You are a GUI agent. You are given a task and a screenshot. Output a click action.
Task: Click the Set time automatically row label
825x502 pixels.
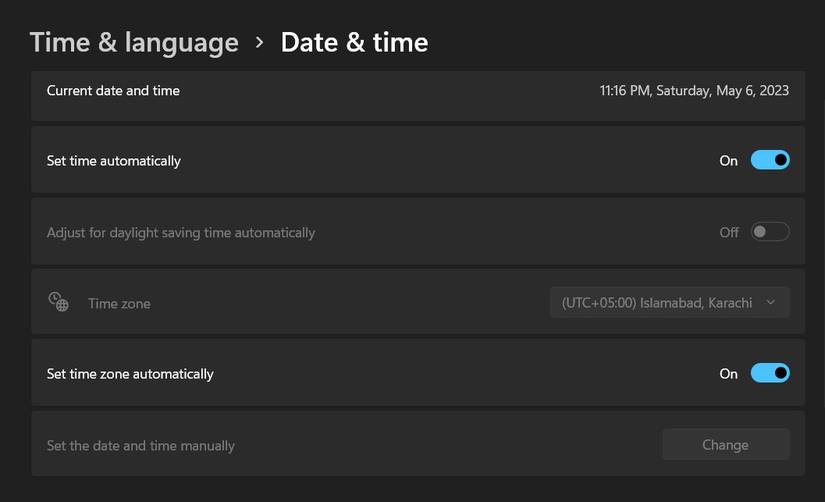click(x=114, y=161)
